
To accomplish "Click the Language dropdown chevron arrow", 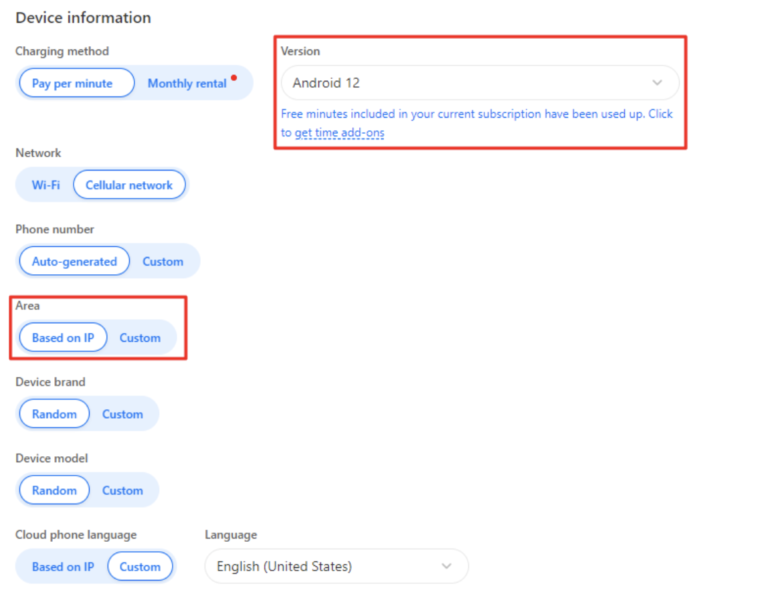I will click(x=446, y=566).
